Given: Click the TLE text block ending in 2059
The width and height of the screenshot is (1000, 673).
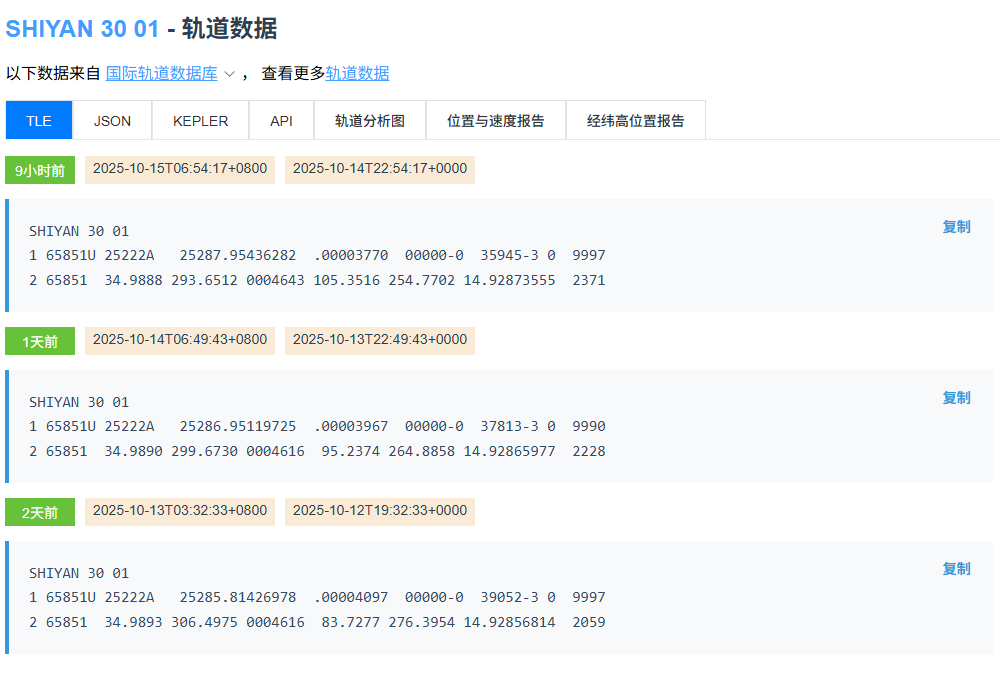Looking at the screenshot, I should [x=317, y=598].
